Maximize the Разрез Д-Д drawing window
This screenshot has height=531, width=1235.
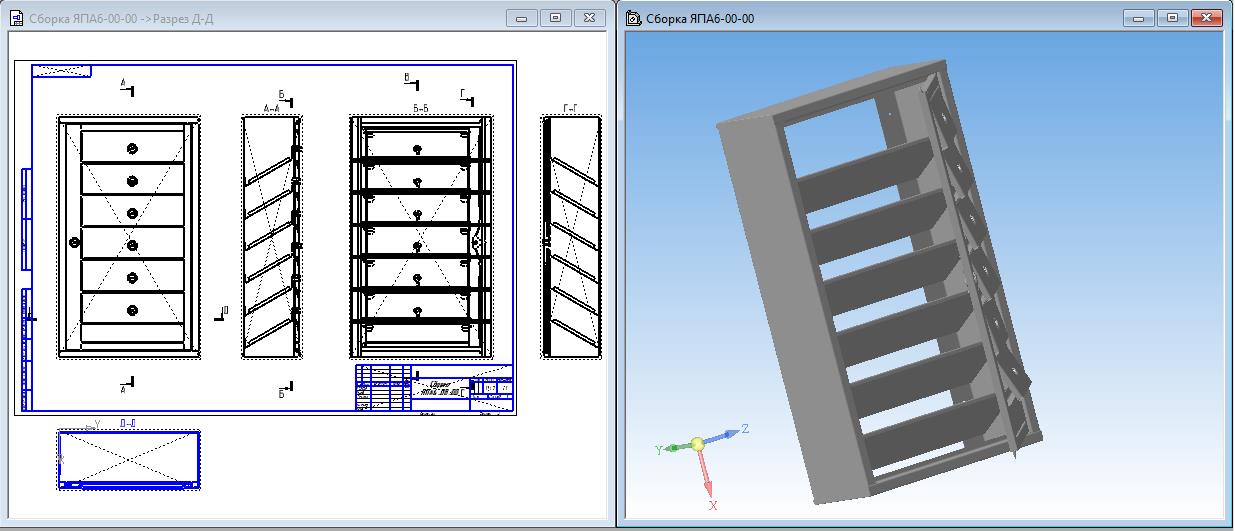[554, 17]
